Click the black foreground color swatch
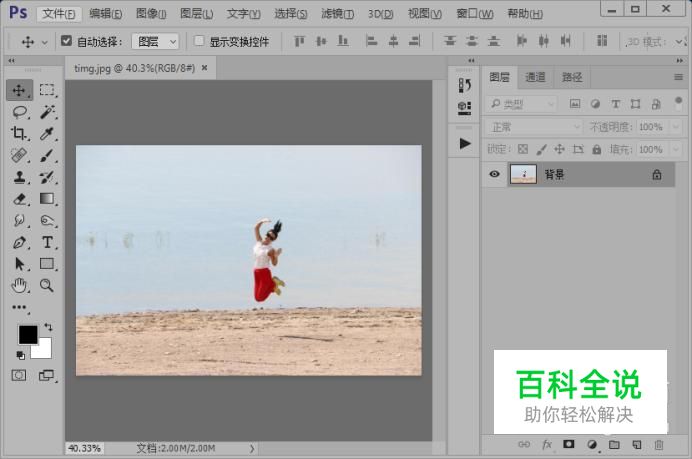The image size is (692, 459). [x=27, y=334]
